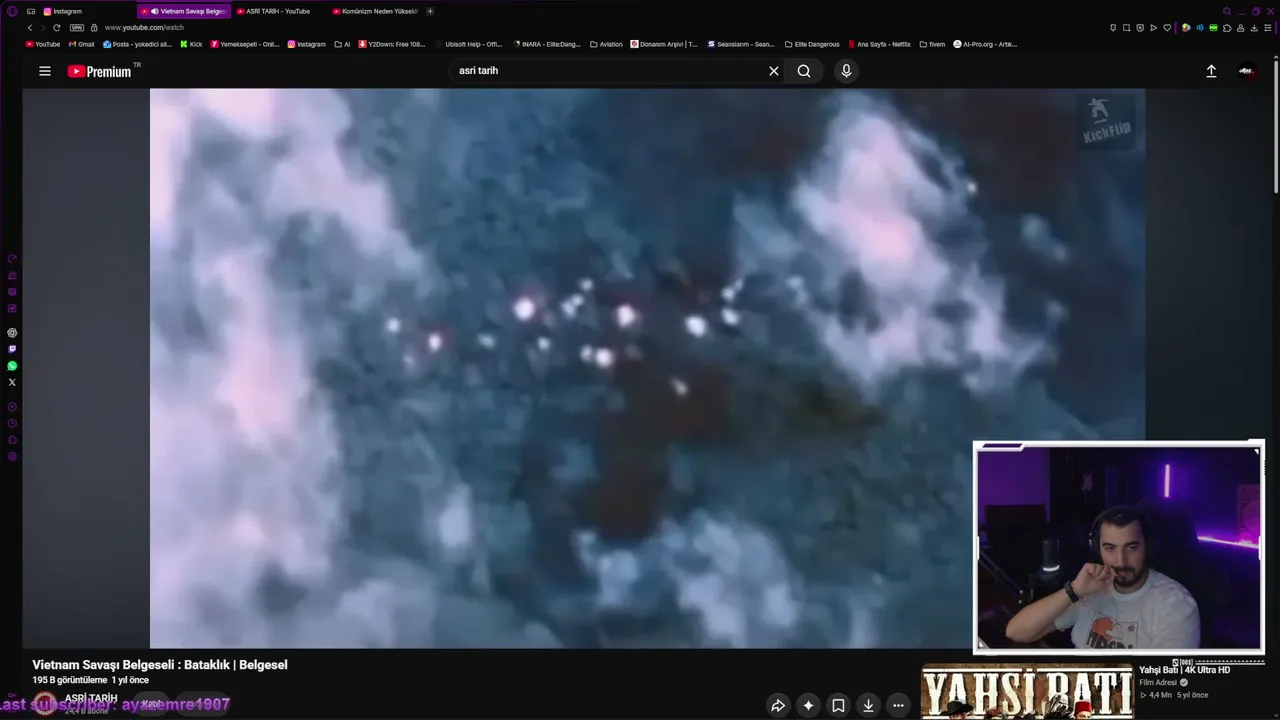This screenshot has width=1280, height=720.
Task: Open the Kick bookmark
Action: pyautogui.click(x=191, y=44)
